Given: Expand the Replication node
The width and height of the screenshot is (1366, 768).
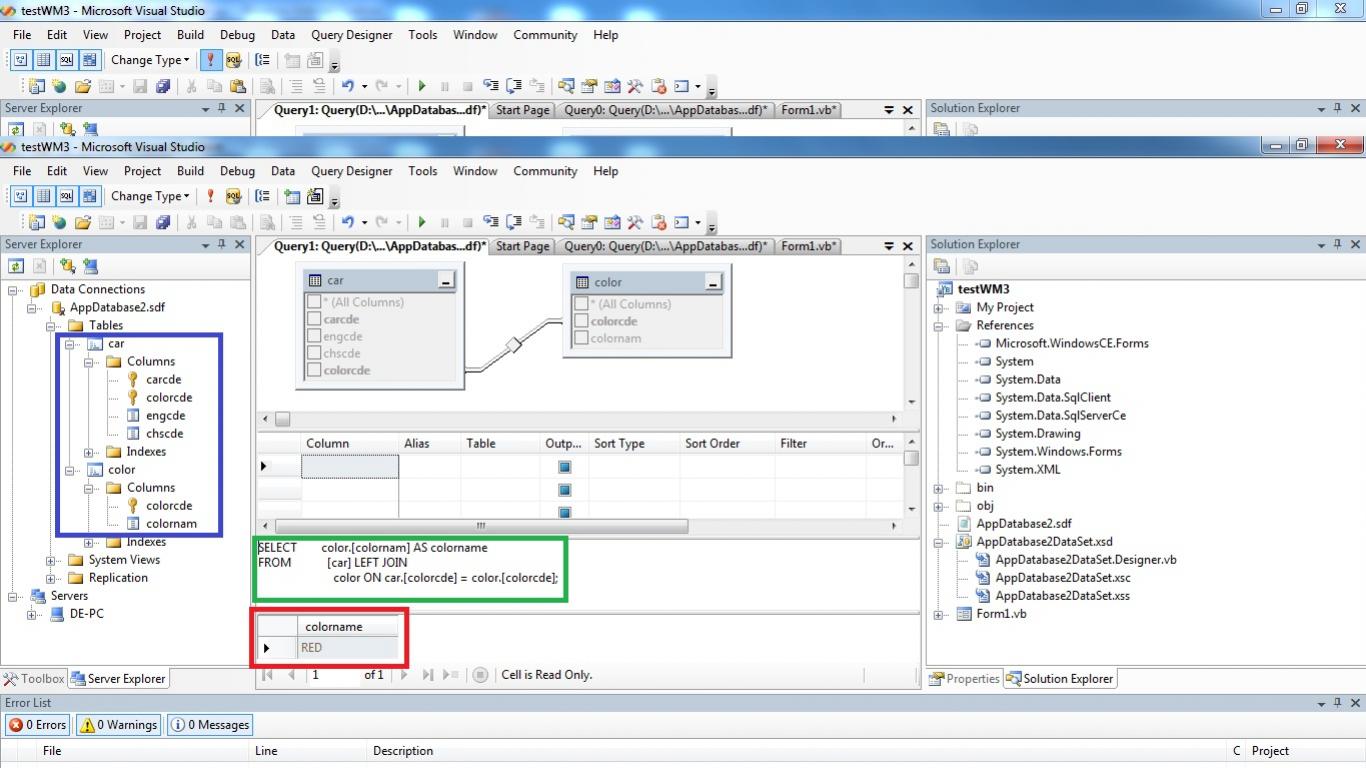Looking at the screenshot, I should tap(51, 578).
